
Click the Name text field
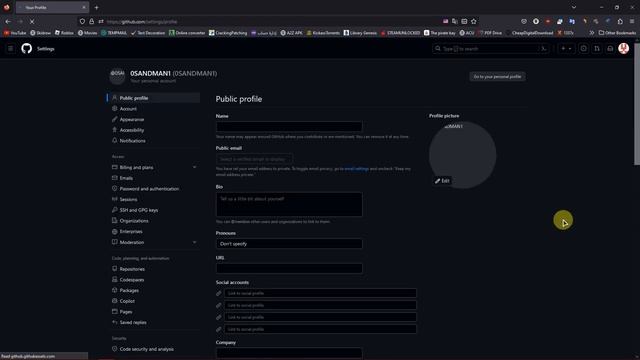[x=289, y=126]
